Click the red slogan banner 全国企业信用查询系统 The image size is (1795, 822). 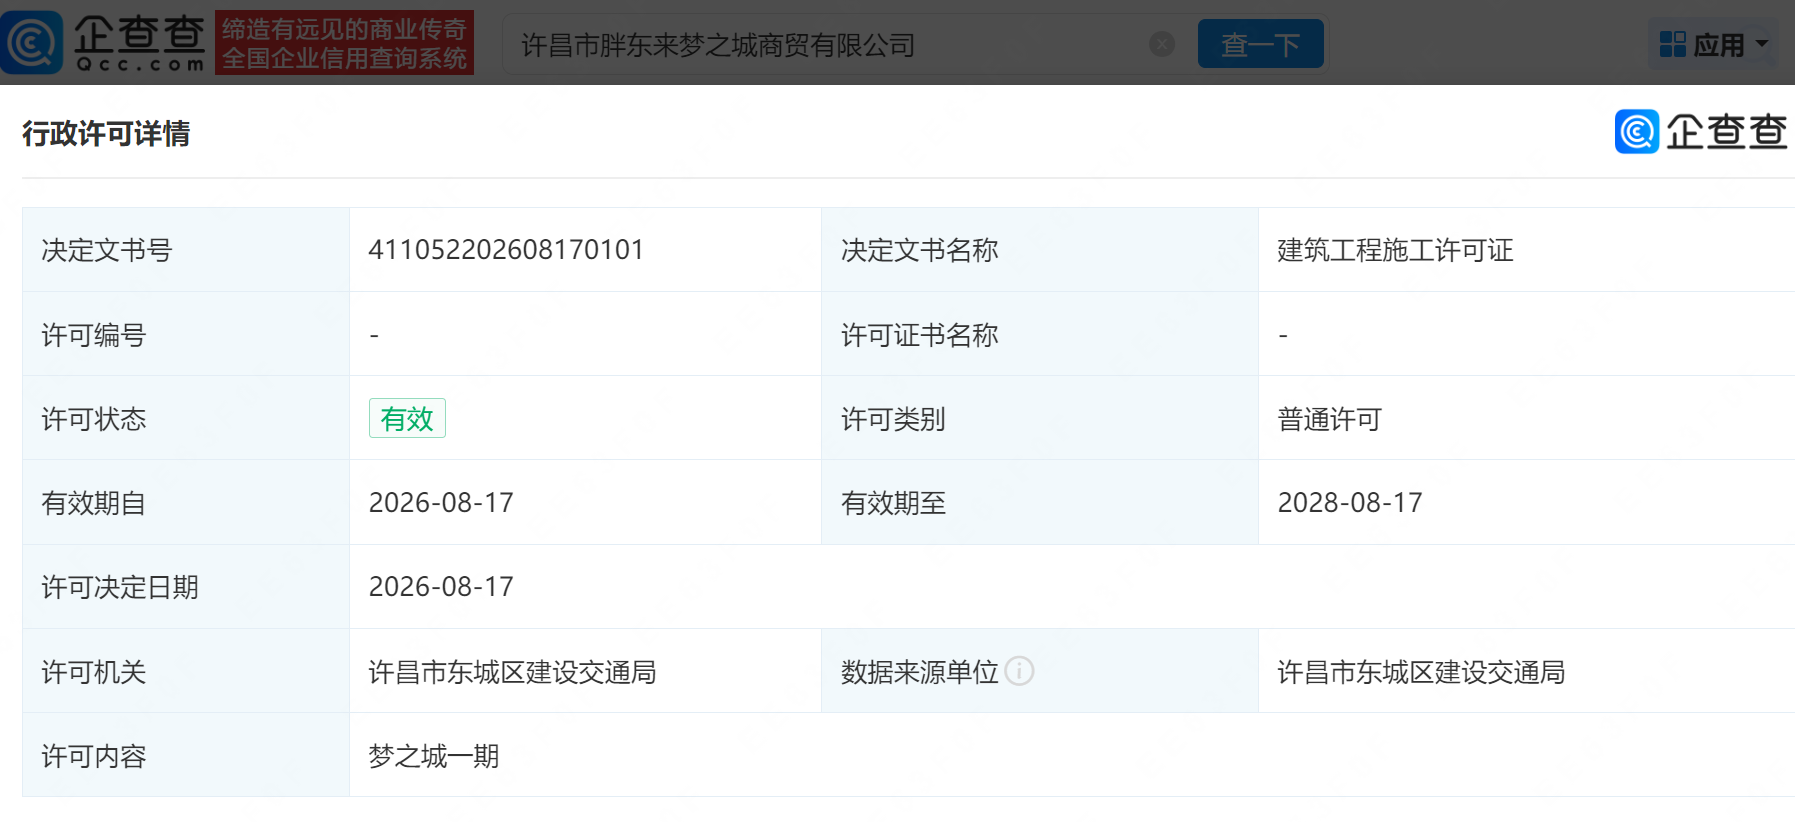(x=344, y=43)
